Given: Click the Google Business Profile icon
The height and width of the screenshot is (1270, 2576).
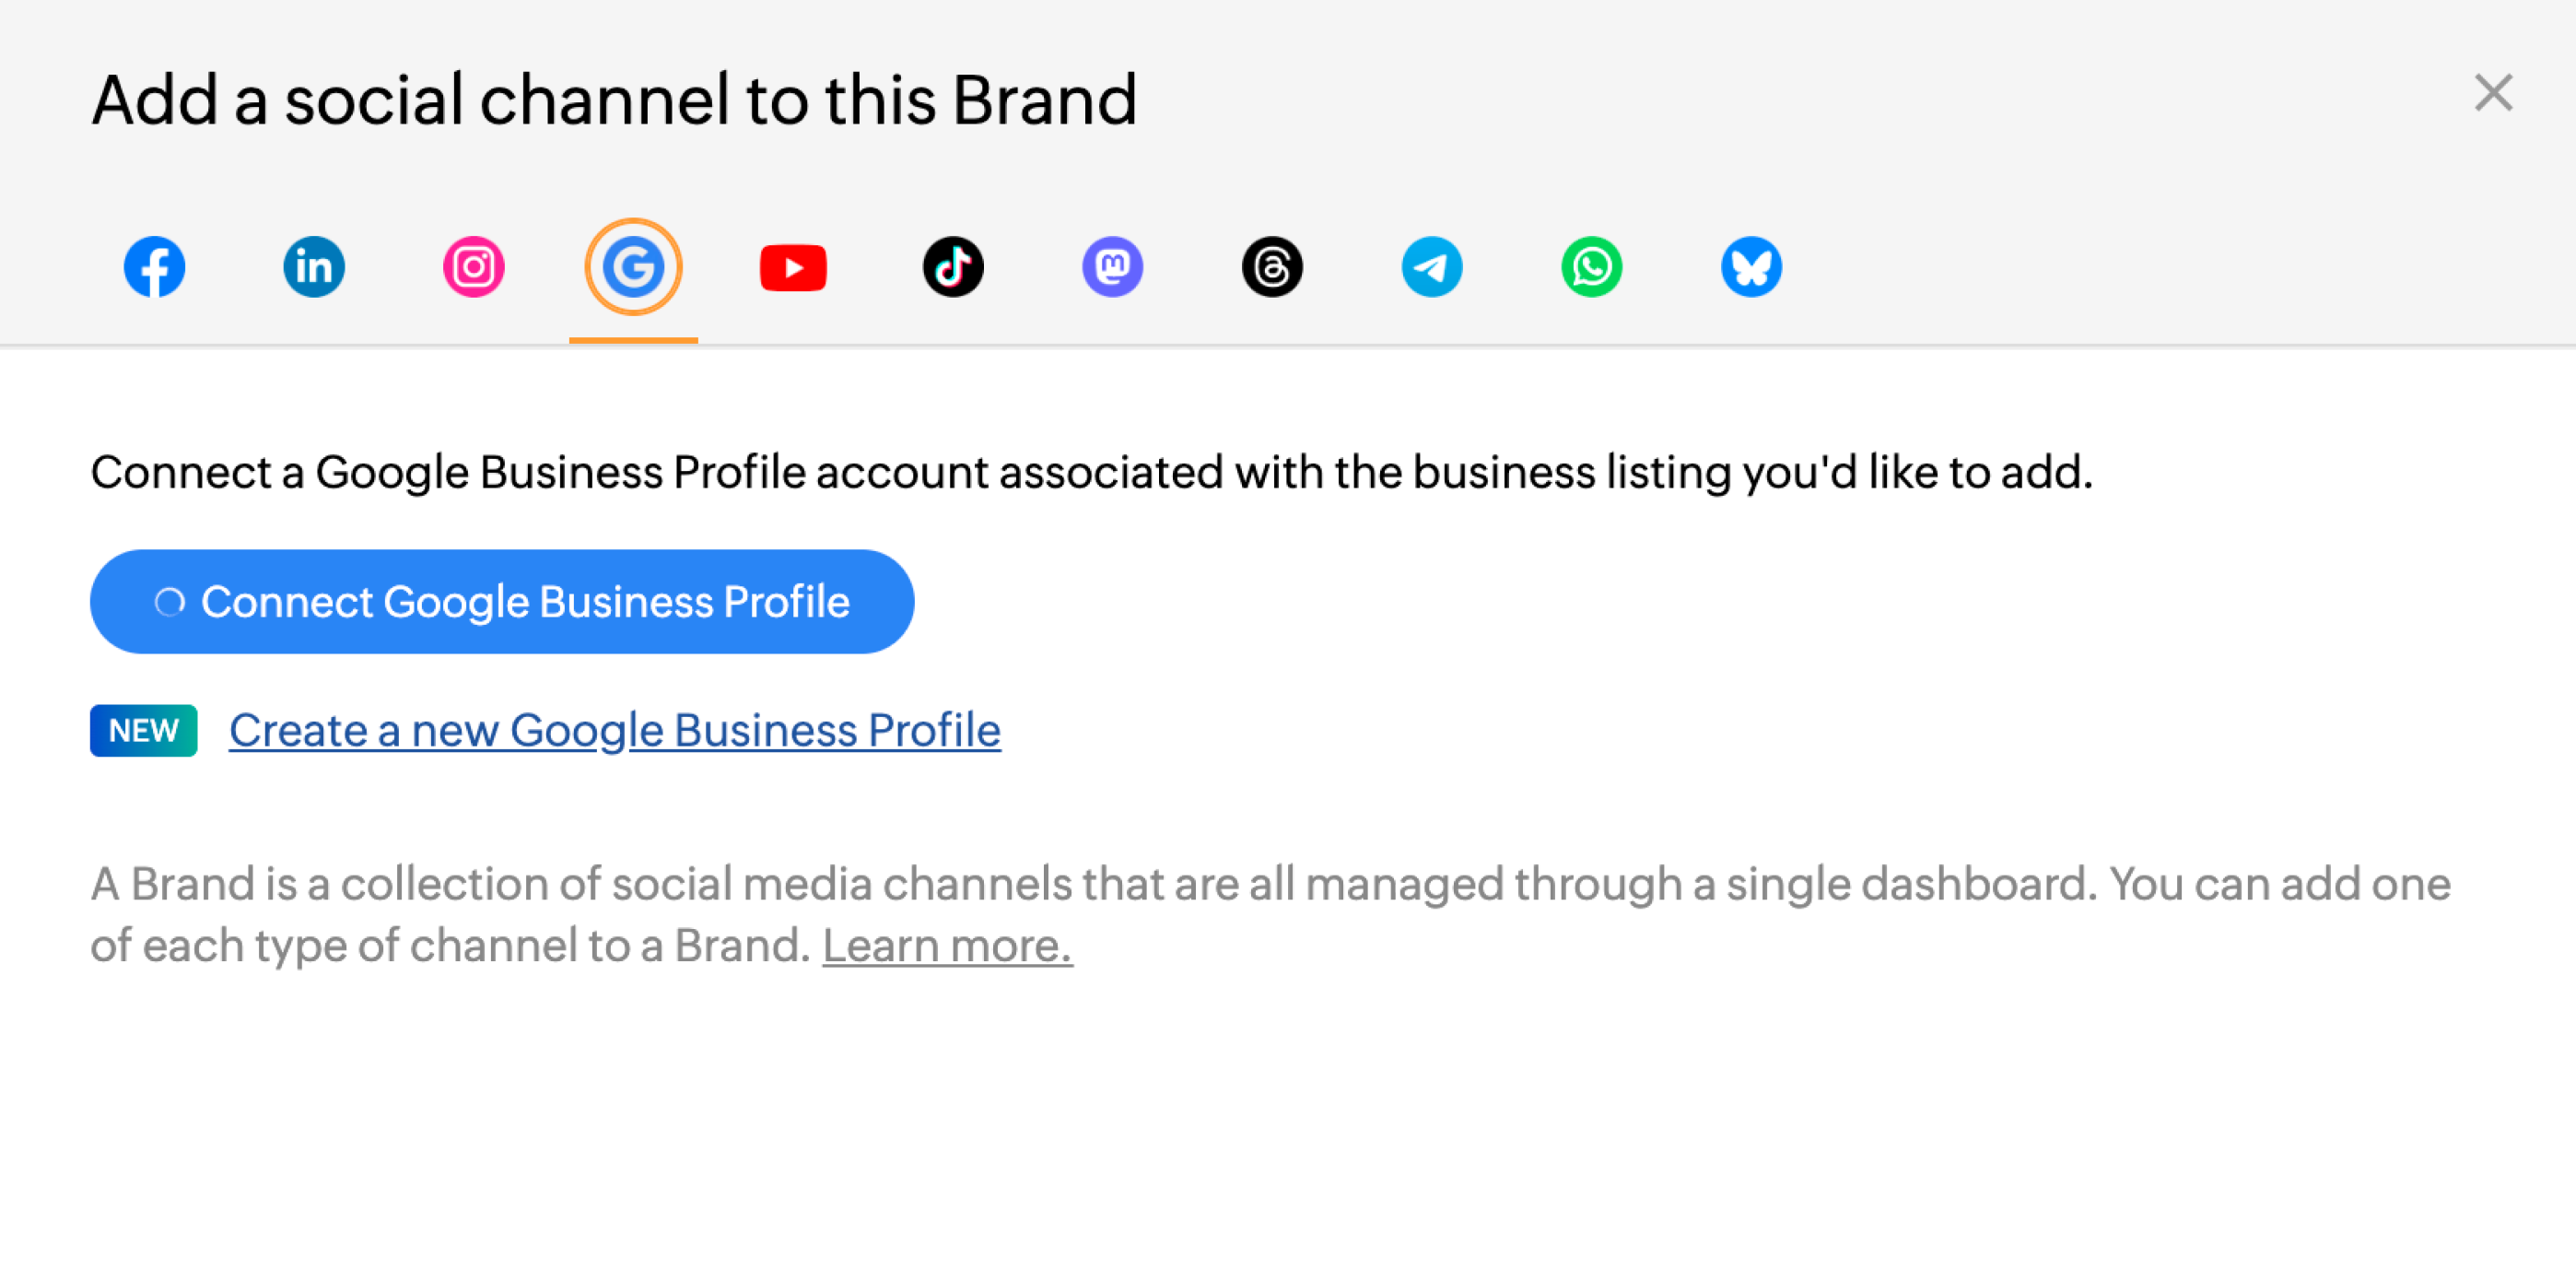Looking at the screenshot, I should click(x=633, y=267).
